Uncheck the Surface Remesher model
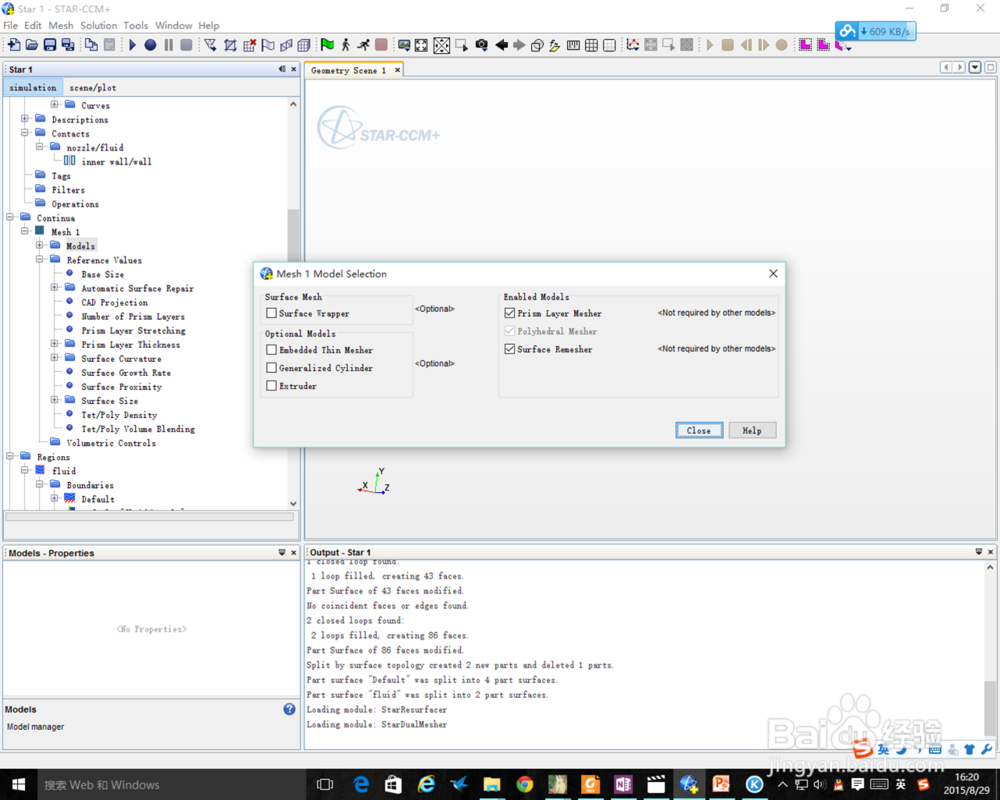Screen dimensions: 1000x800 pos(510,349)
